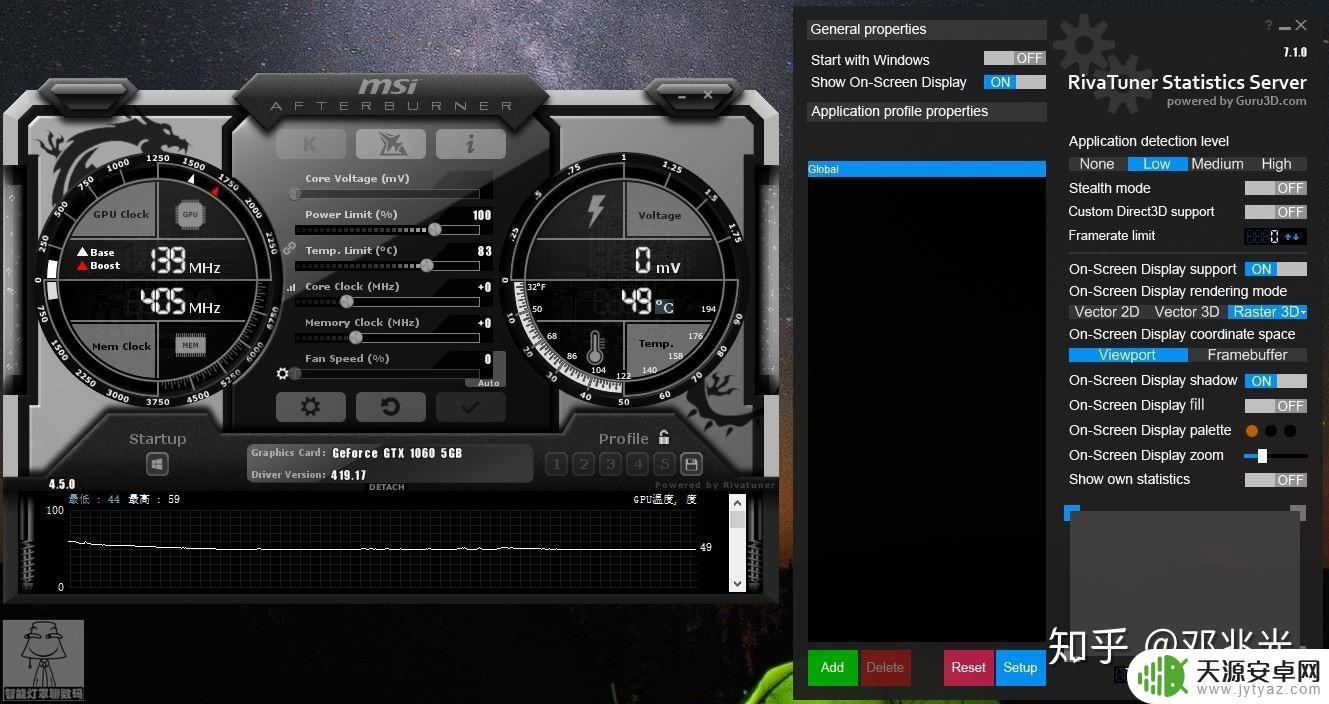Image resolution: width=1329 pixels, height=704 pixels.
Task: Toggle the Startup Windows logo button
Action: (x=158, y=465)
